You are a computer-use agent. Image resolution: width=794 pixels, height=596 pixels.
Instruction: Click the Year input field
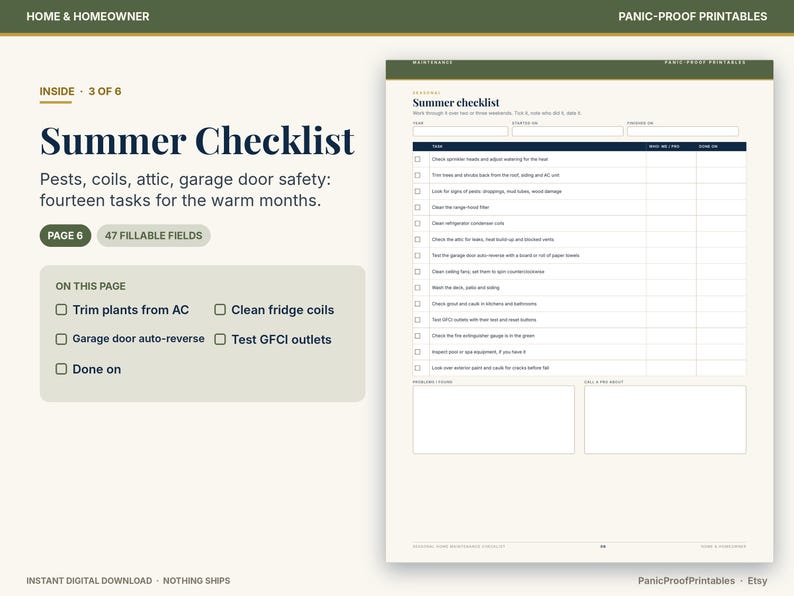point(460,132)
